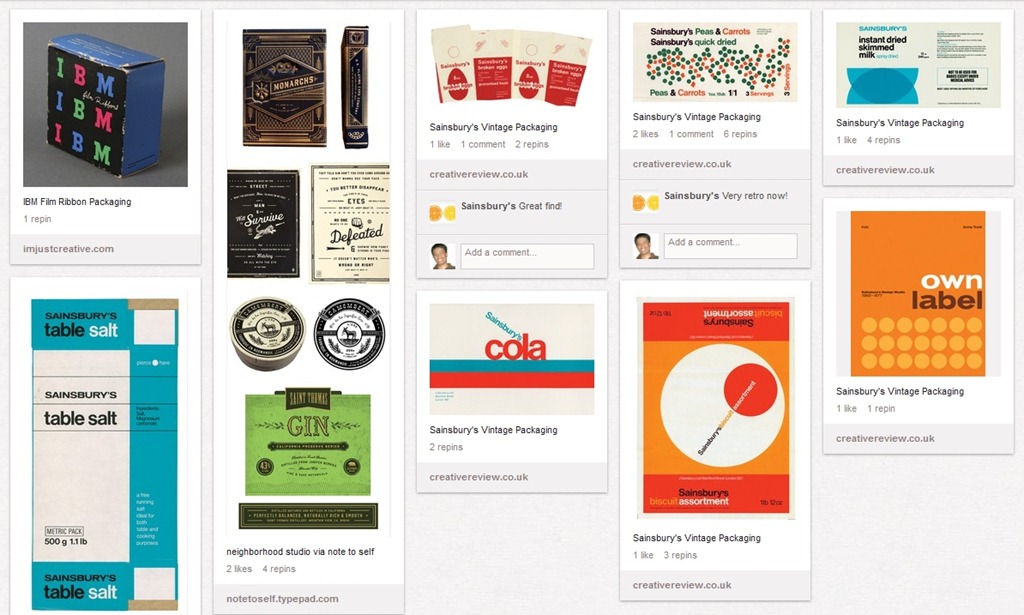Click the user profile photo beside Peas & Carrots comment box
1024x615 pixels.
tap(646, 246)
